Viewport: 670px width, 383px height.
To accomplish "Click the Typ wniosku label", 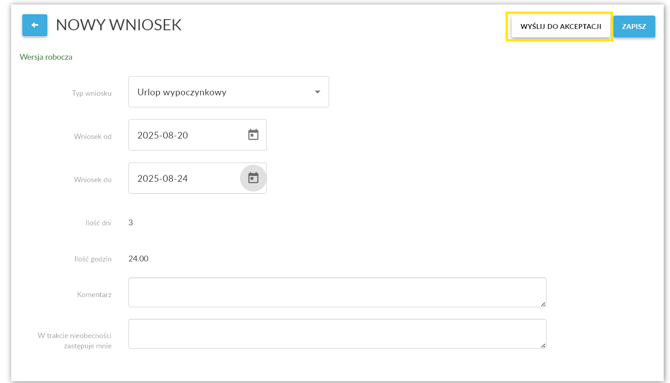I will point(92,93).
